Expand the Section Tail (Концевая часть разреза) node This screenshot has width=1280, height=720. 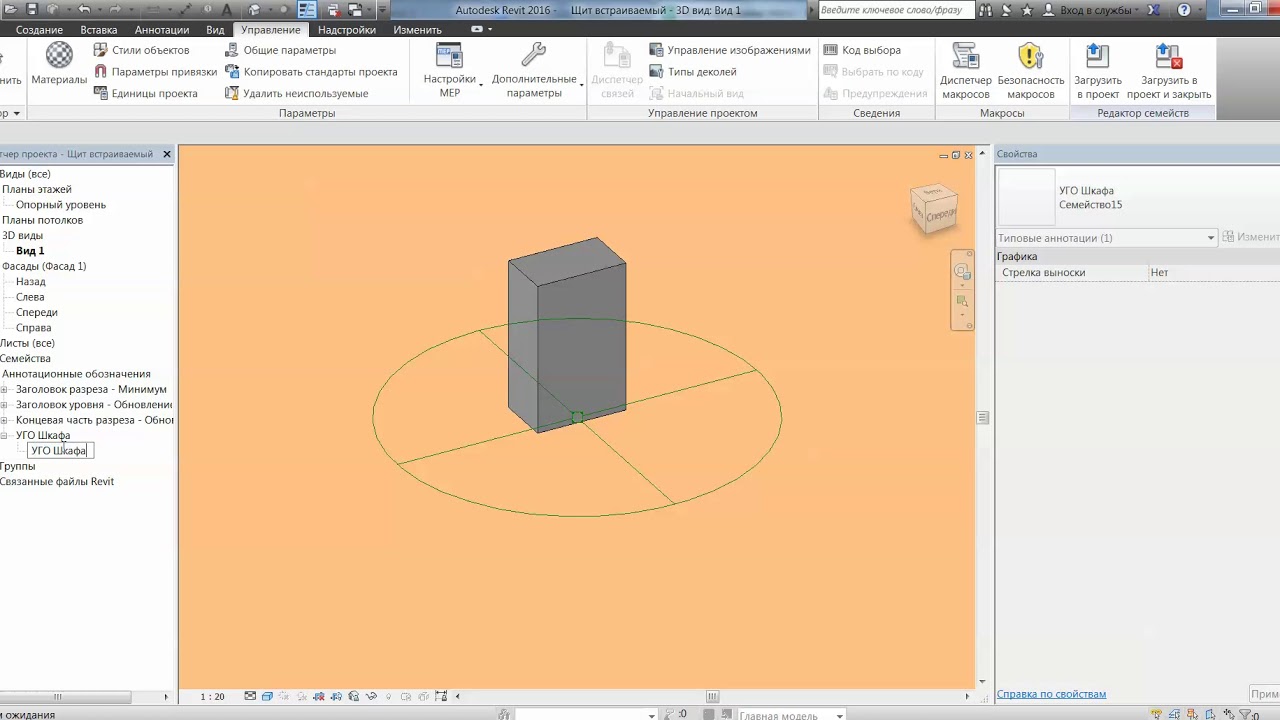[4, 420]
